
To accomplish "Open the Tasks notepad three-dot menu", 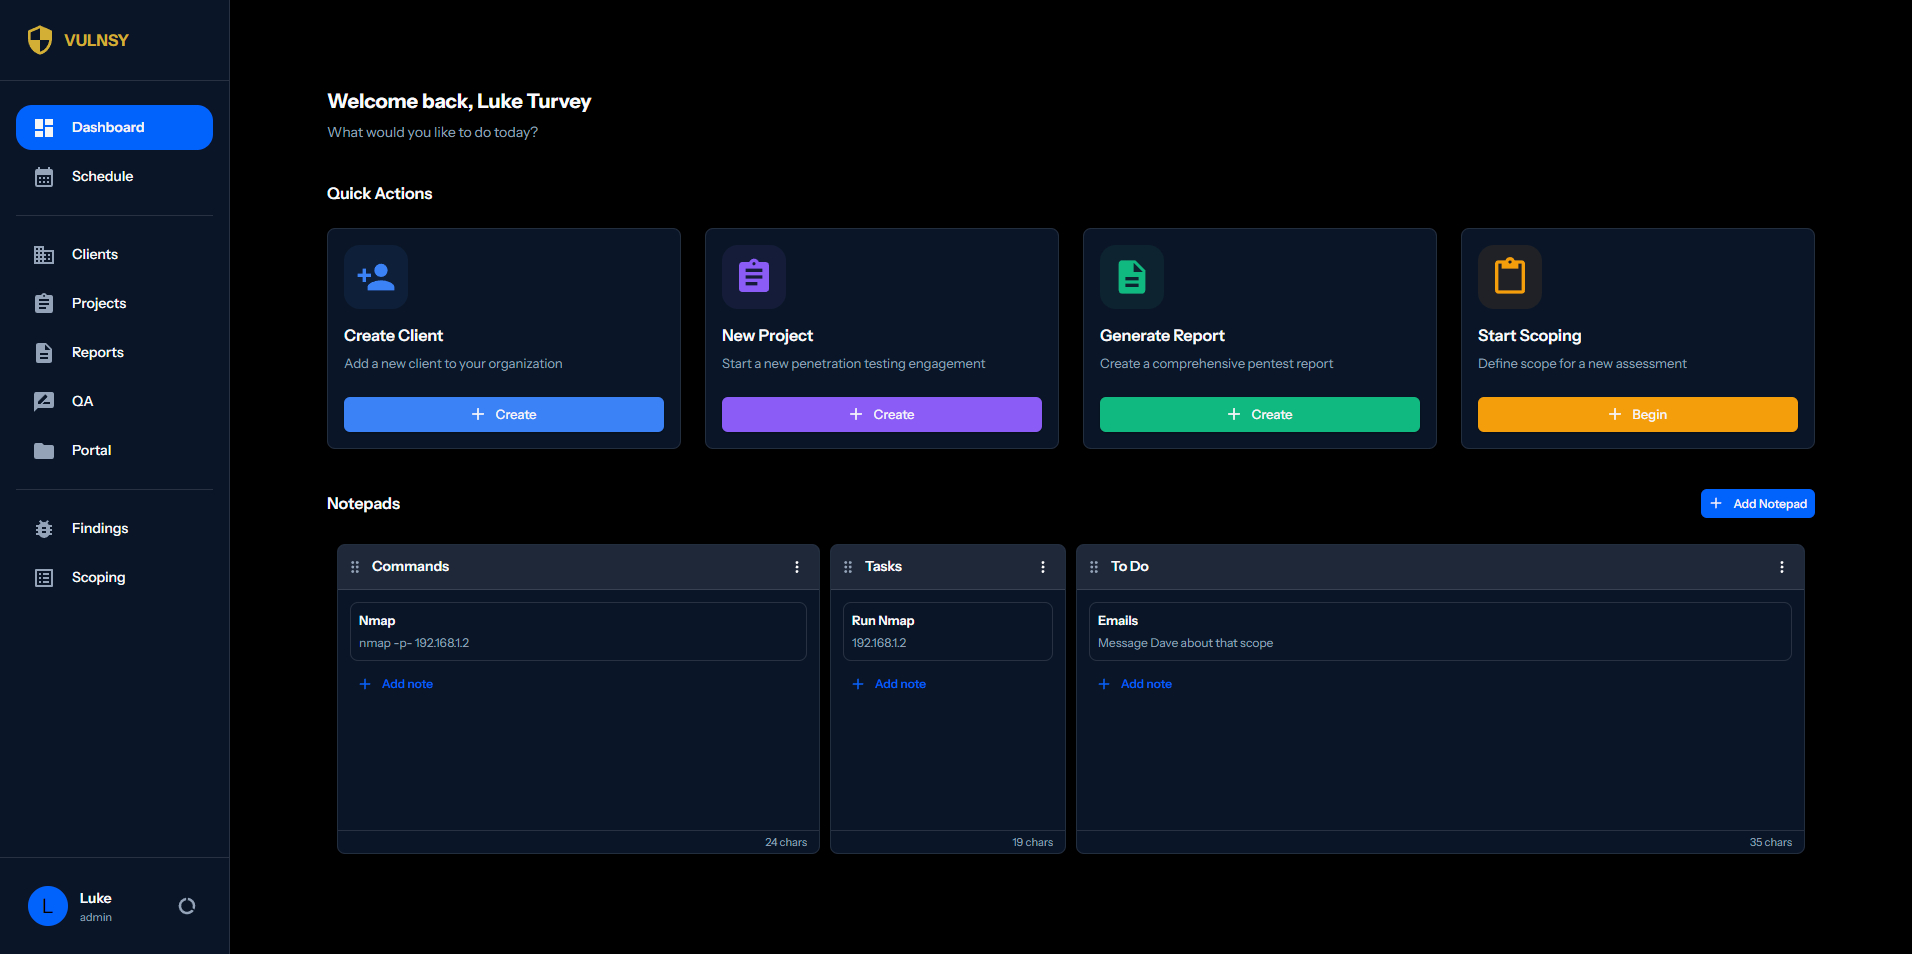I will (1042, 566).
